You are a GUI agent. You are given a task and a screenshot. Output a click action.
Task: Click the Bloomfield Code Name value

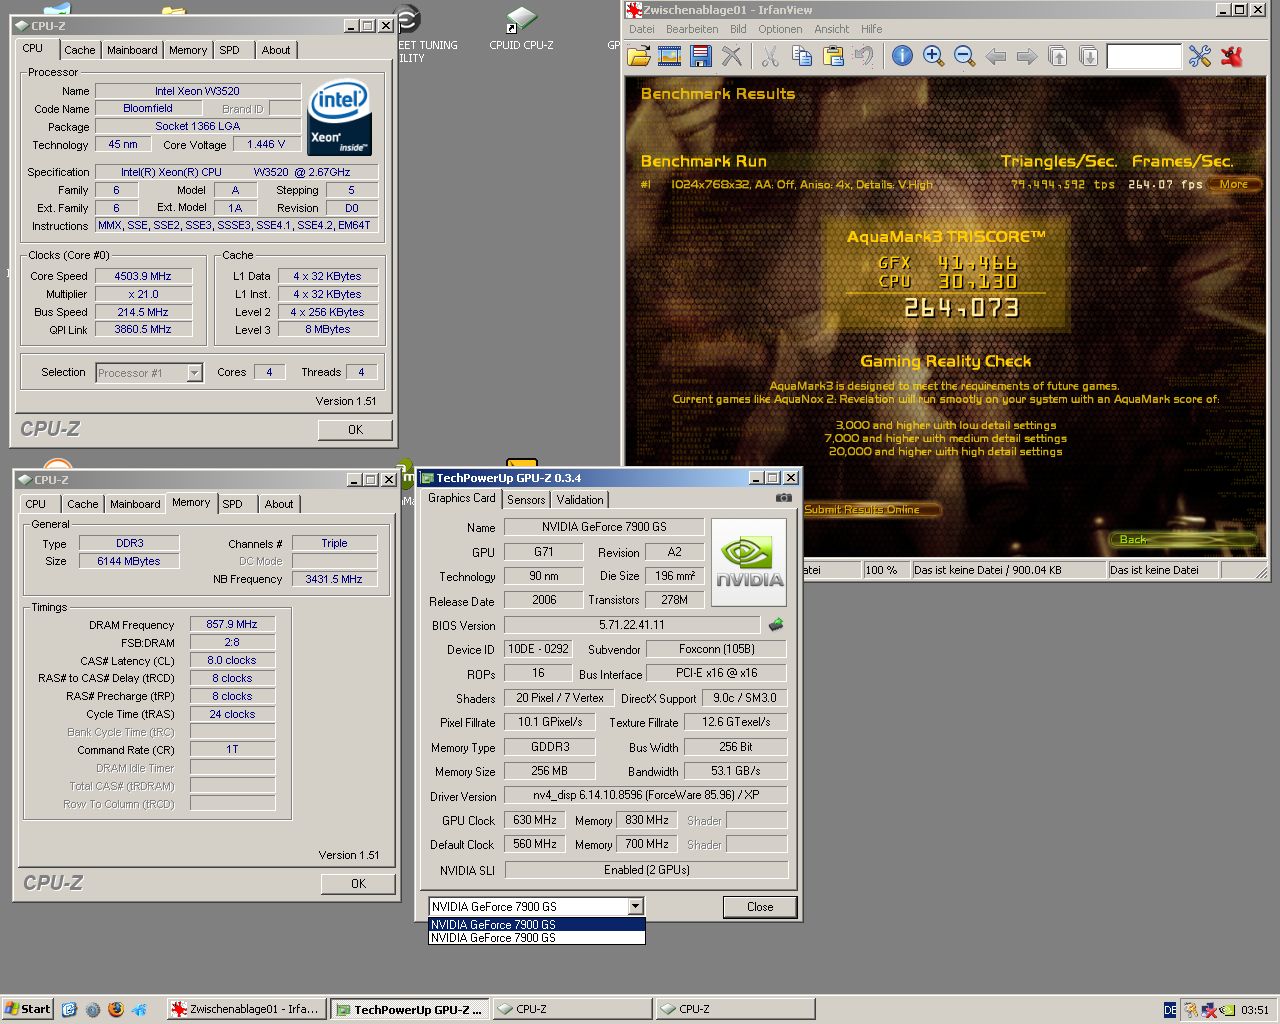click(x=148, y=108)
